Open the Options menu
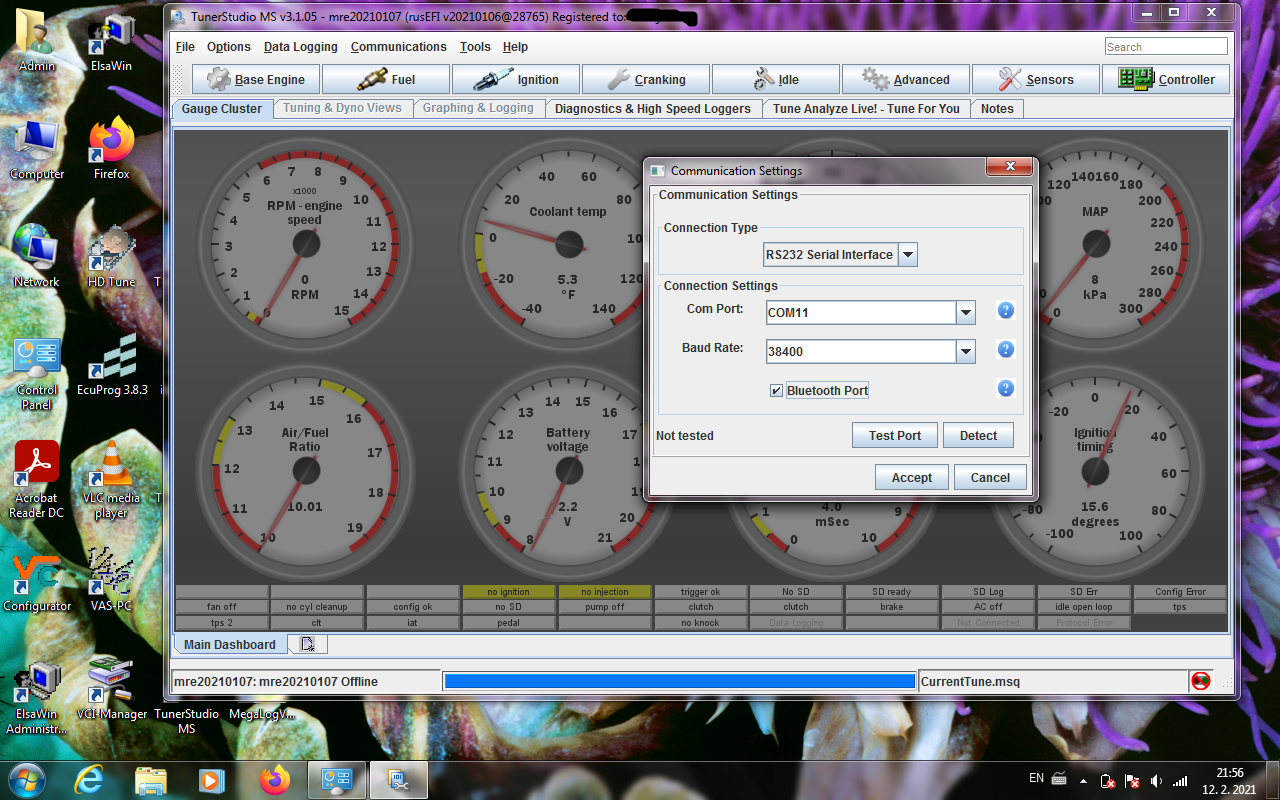Viewport: 1280px width, 800px height. click(x=229, y=47)
